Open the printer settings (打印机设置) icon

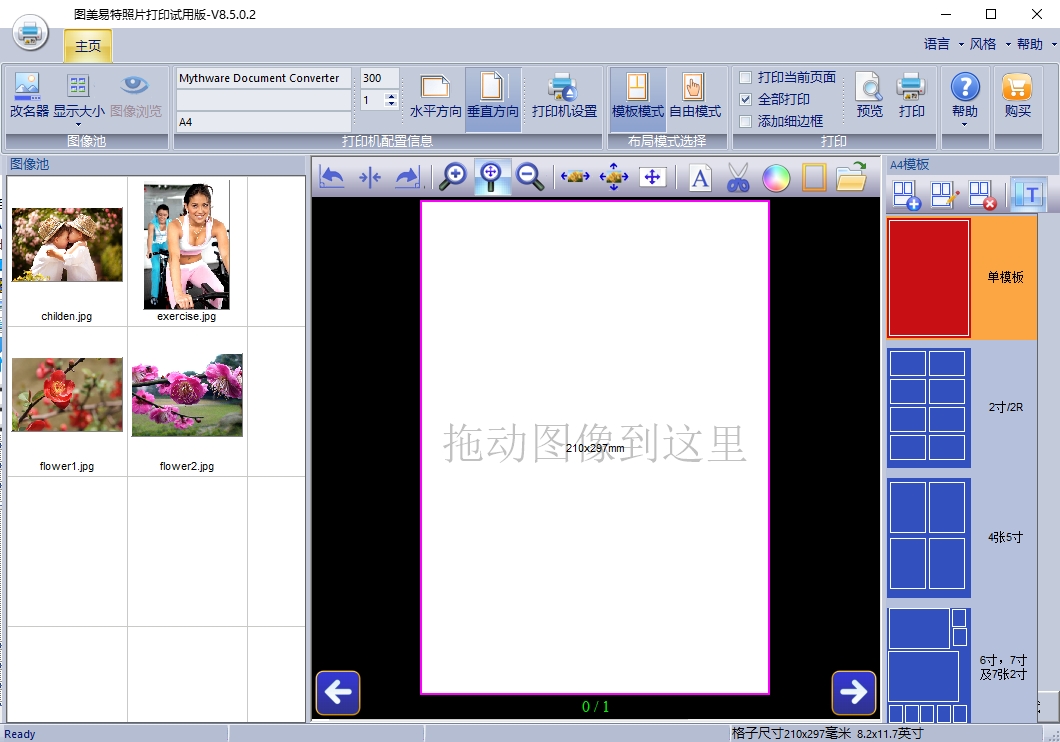tap(564, 96)
